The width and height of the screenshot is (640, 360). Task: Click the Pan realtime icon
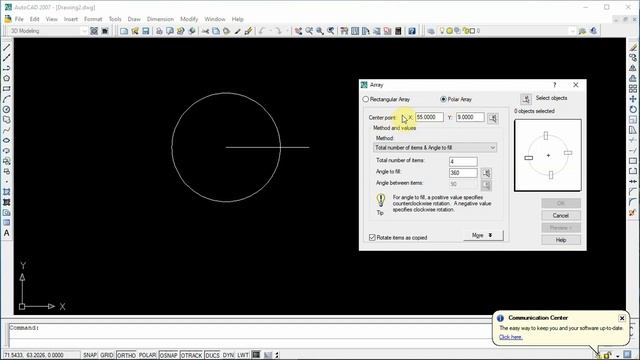[x=298, y=31]
